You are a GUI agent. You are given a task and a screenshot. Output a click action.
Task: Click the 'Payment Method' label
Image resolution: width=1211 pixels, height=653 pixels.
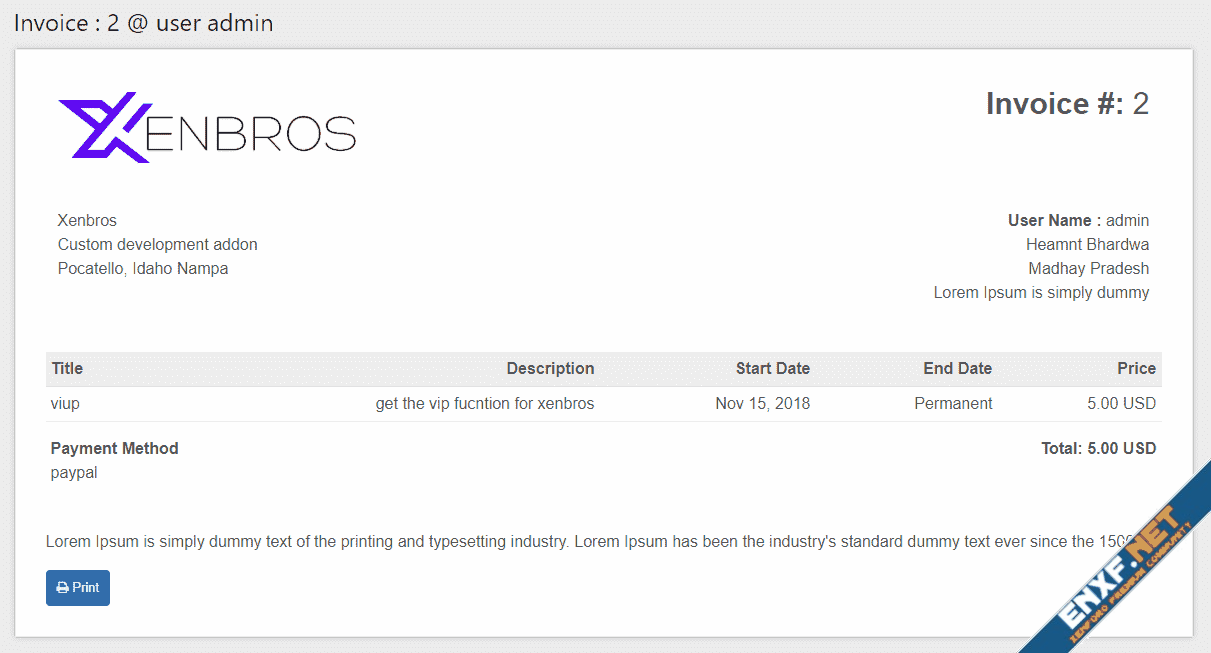(114, 449)
